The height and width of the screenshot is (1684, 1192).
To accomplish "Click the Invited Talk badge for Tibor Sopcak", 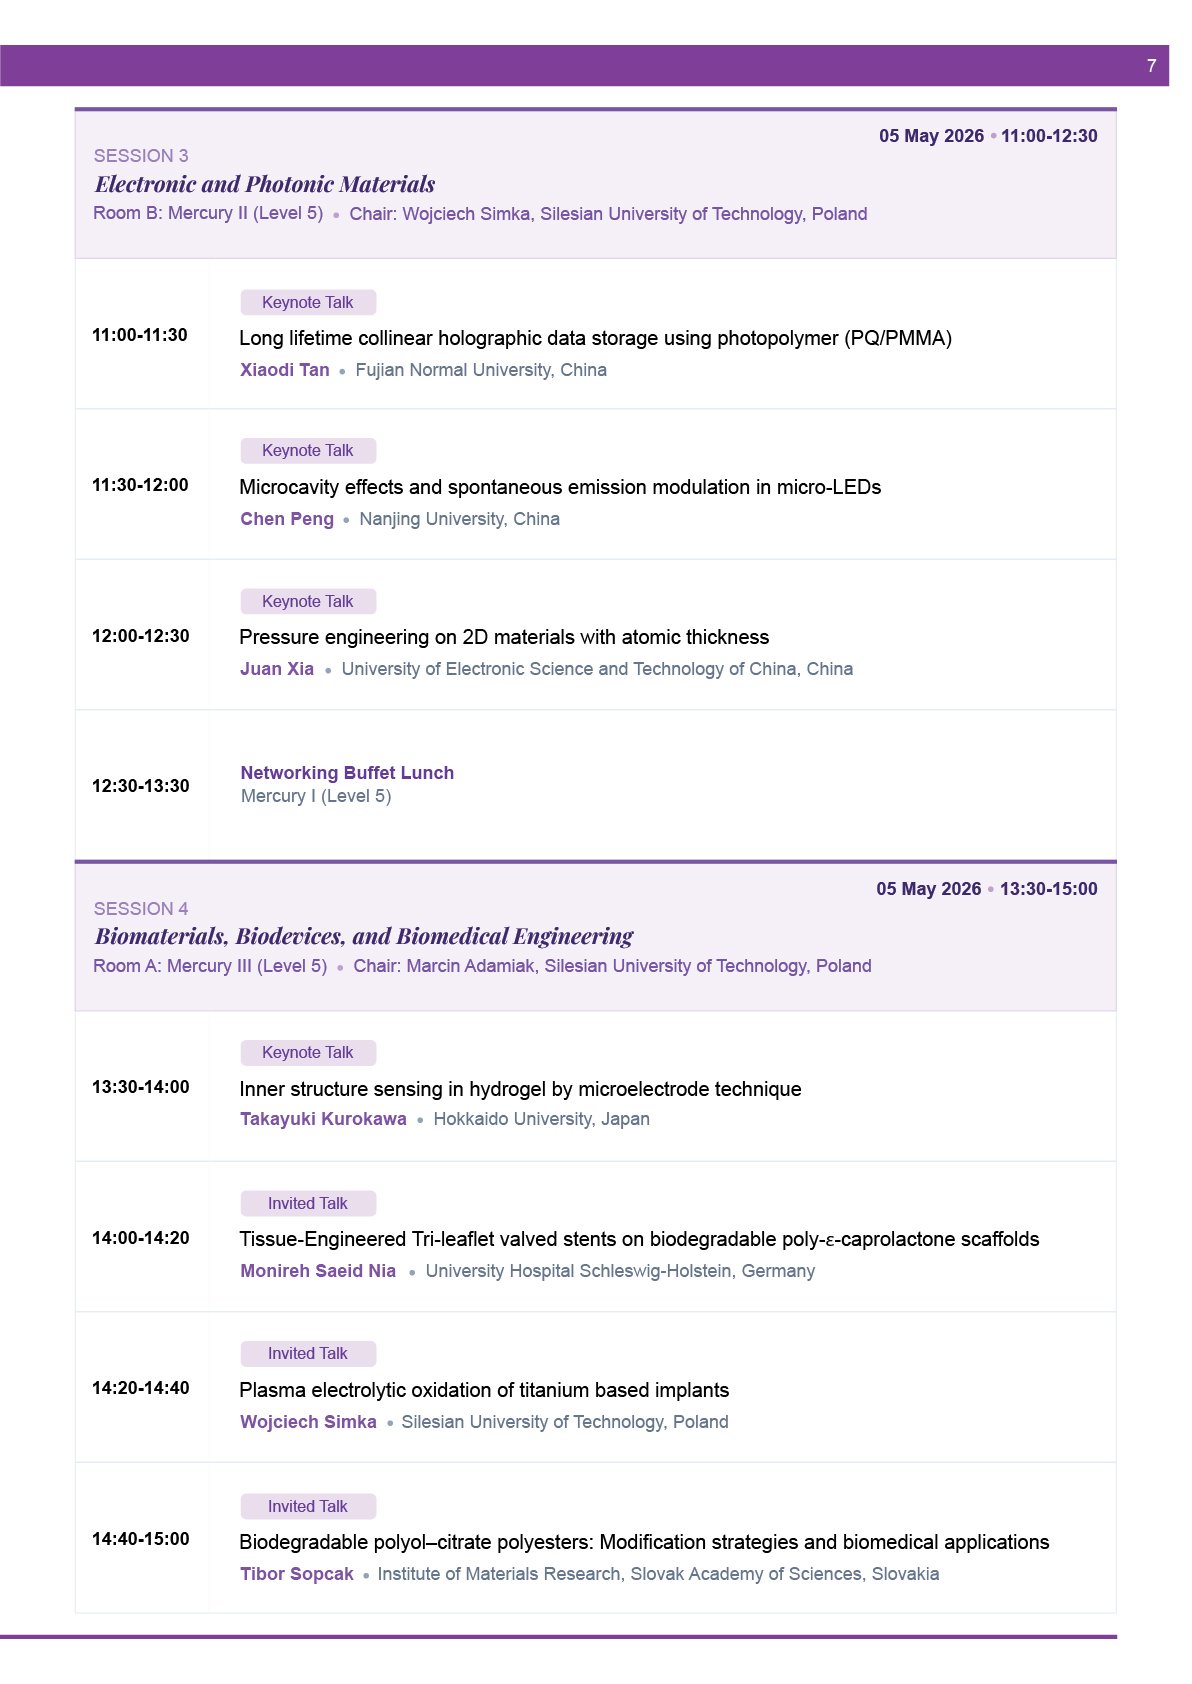I will pyautogui.click(x=308, y=1506).
